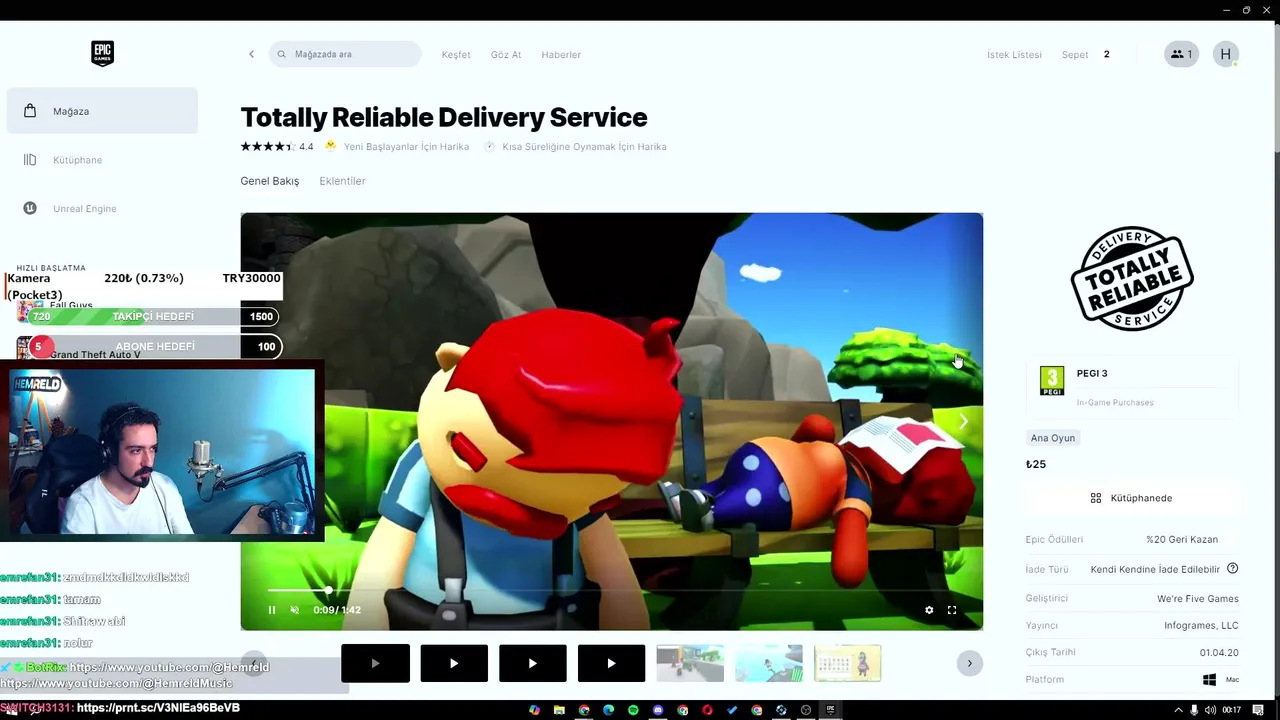Image resolution: width=1280 pixels, height=720 pixels.
Task: Open the volume tray icon
Action: [1210, 710]
